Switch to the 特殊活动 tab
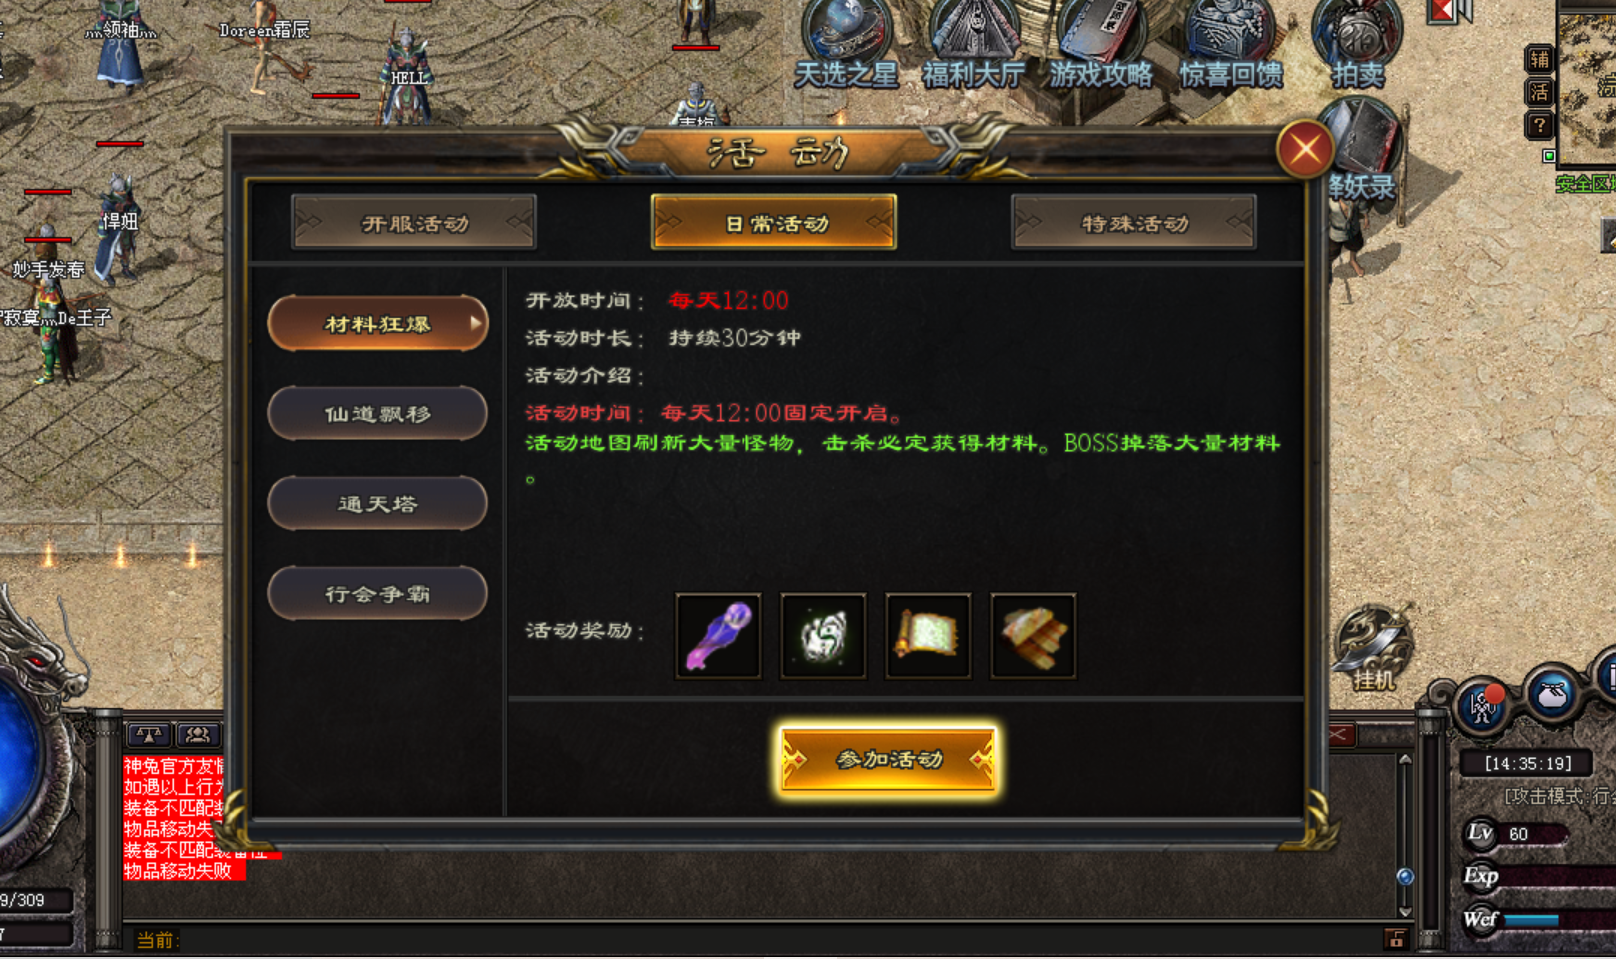The image size is (1616, 959). click(x=1134, y=222)
